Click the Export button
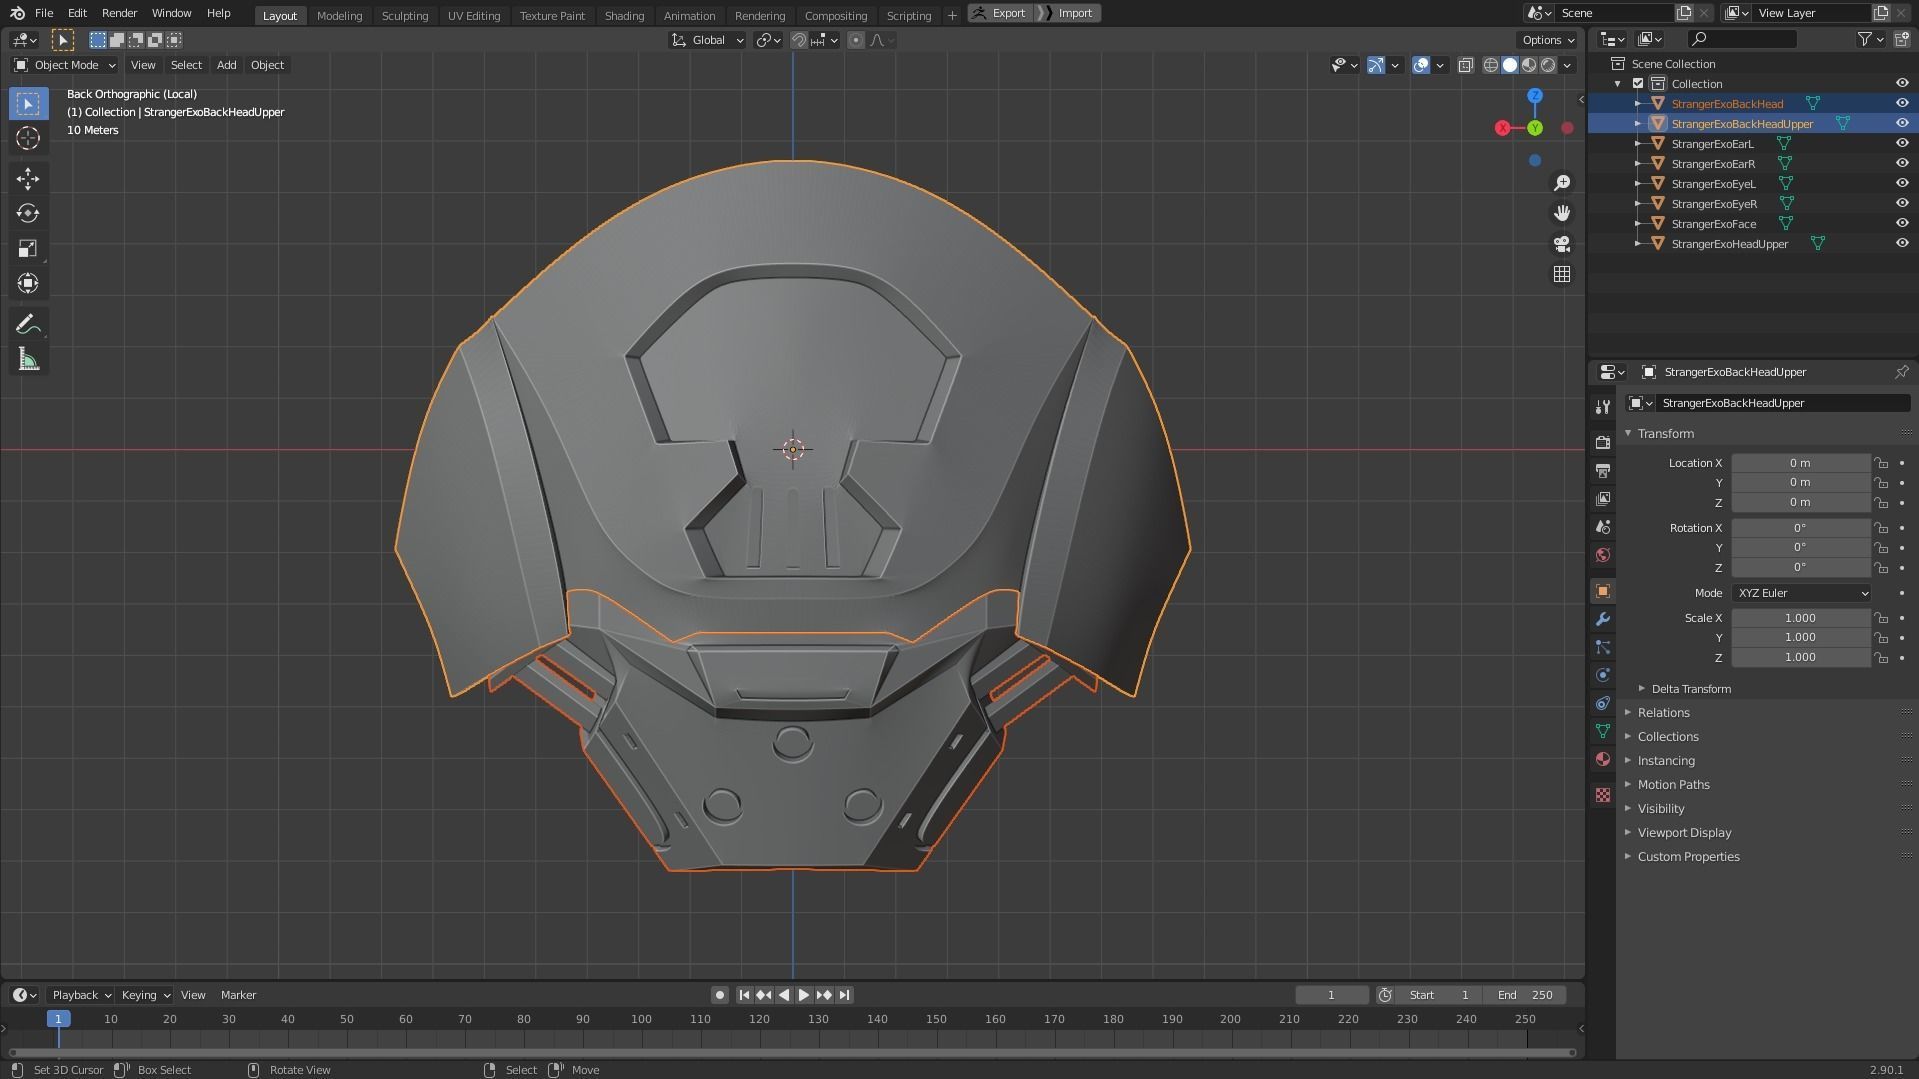Image resolution: width=1919 pixels, height=1079 pixels. (1009, 13)
